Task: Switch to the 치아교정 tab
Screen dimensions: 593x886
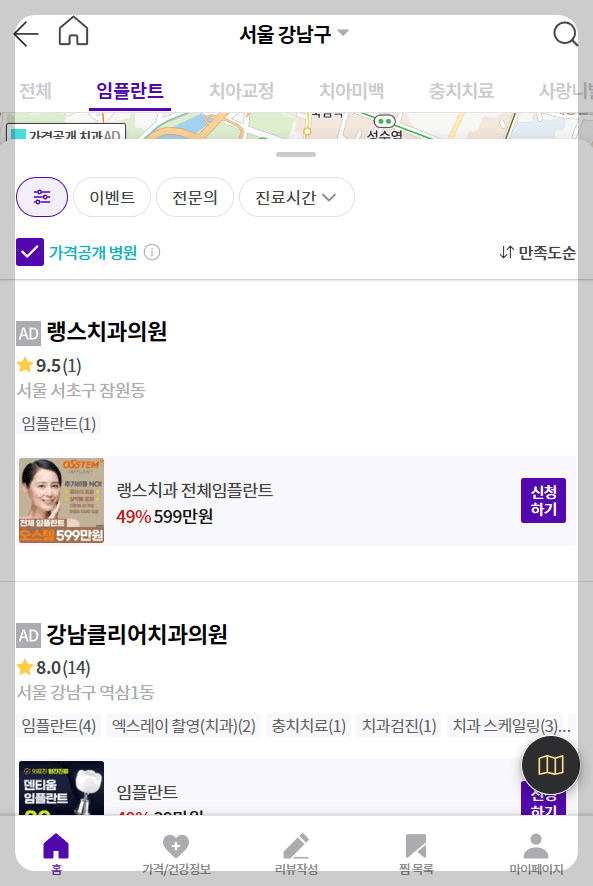Action: click(x=243, y=89)
